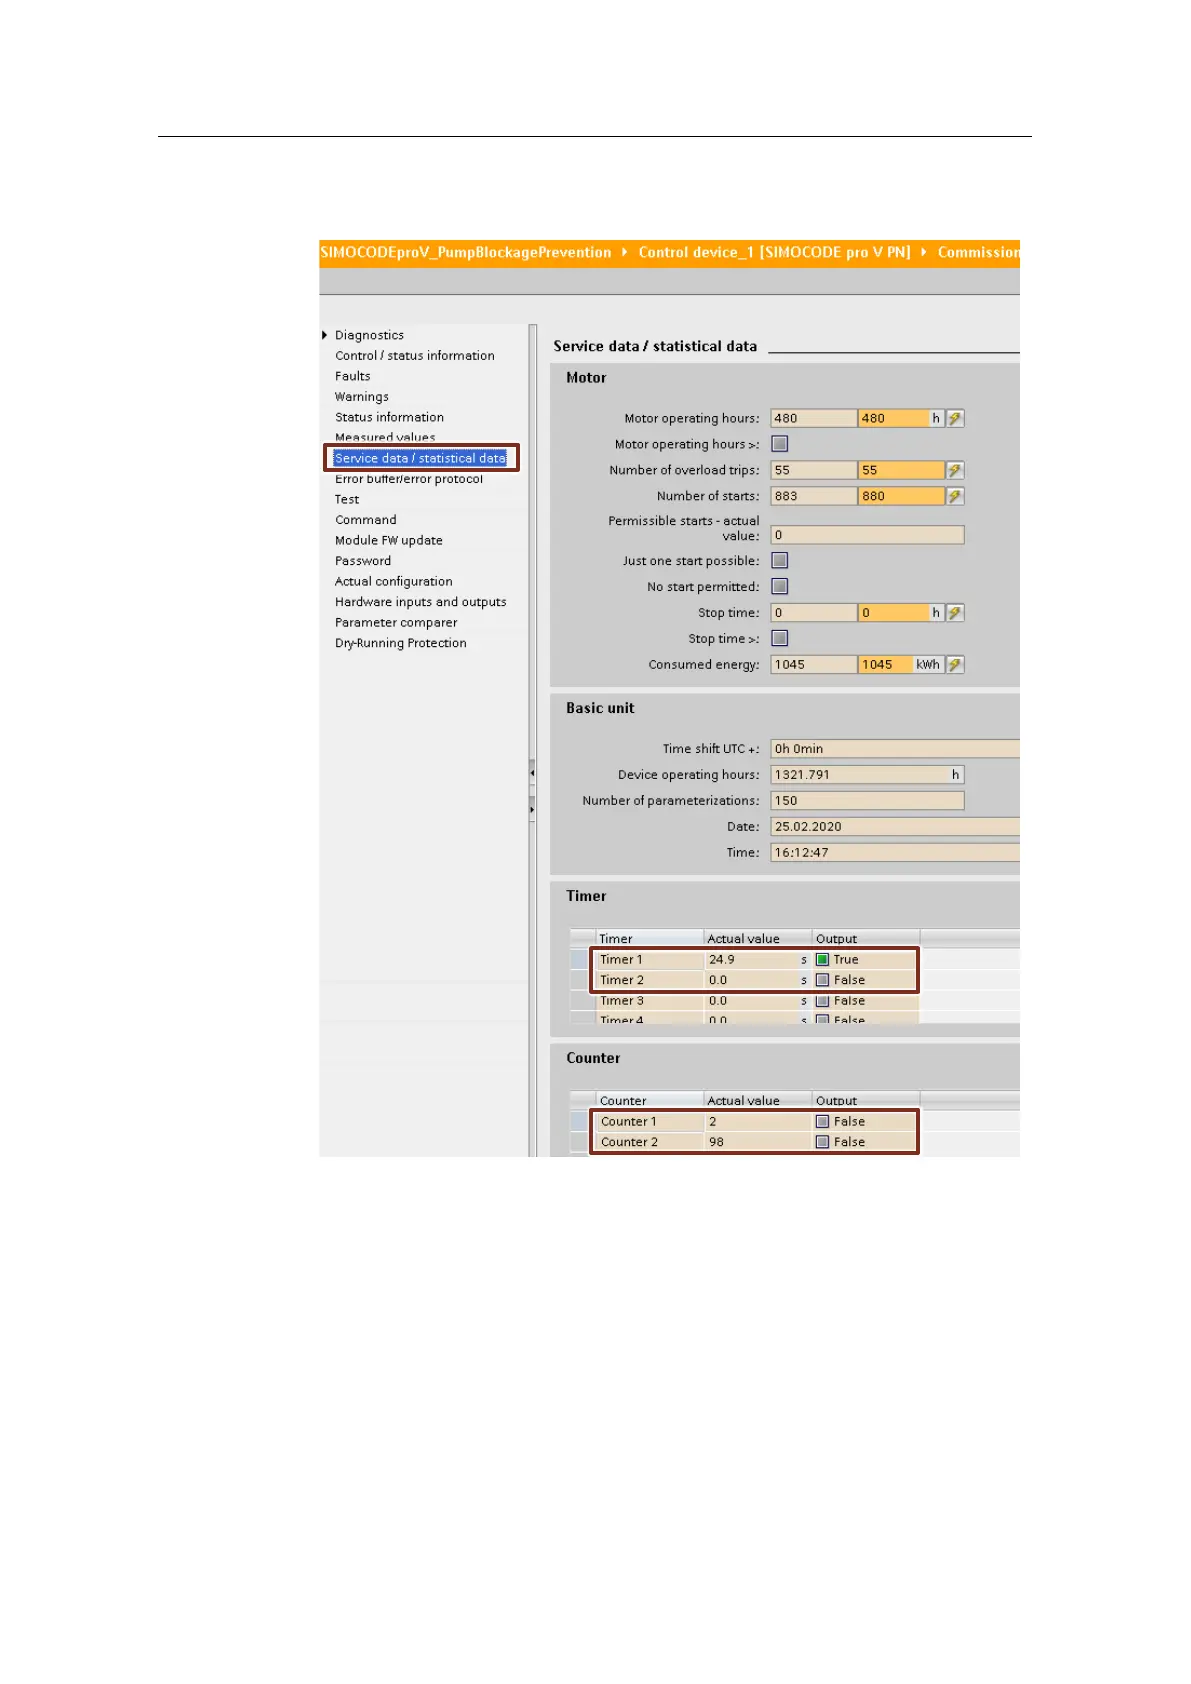Toggle the 'Just one start possible' checkbox
The width and height of the screenshot is (1191, 1684).
click(x=780, y=561)
